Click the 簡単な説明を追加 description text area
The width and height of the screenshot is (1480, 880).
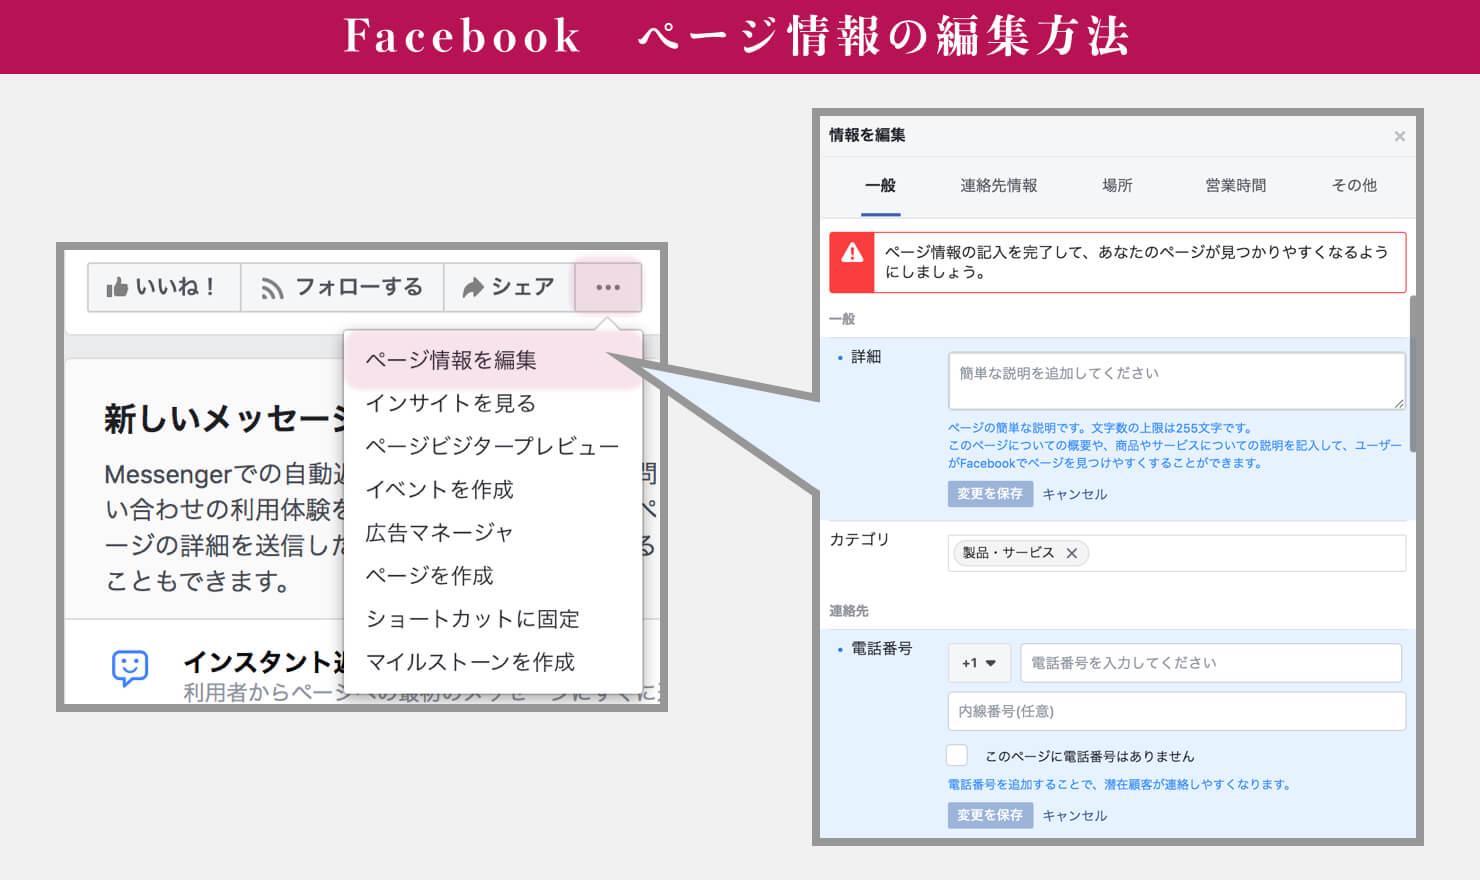pos(1176,381)
